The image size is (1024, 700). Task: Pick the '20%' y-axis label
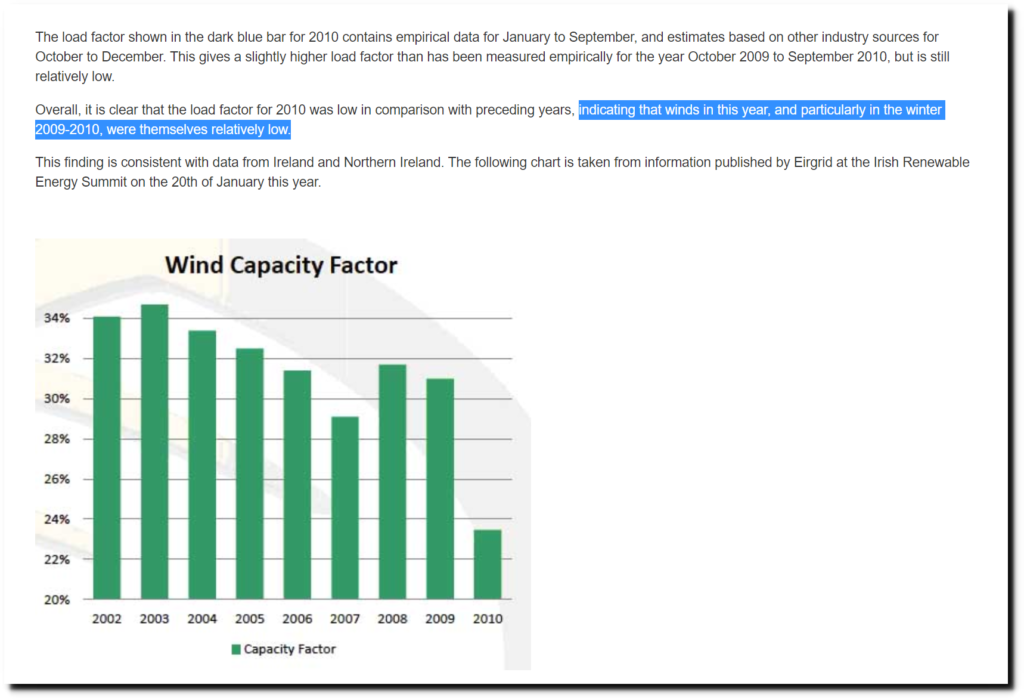(57, 600)
